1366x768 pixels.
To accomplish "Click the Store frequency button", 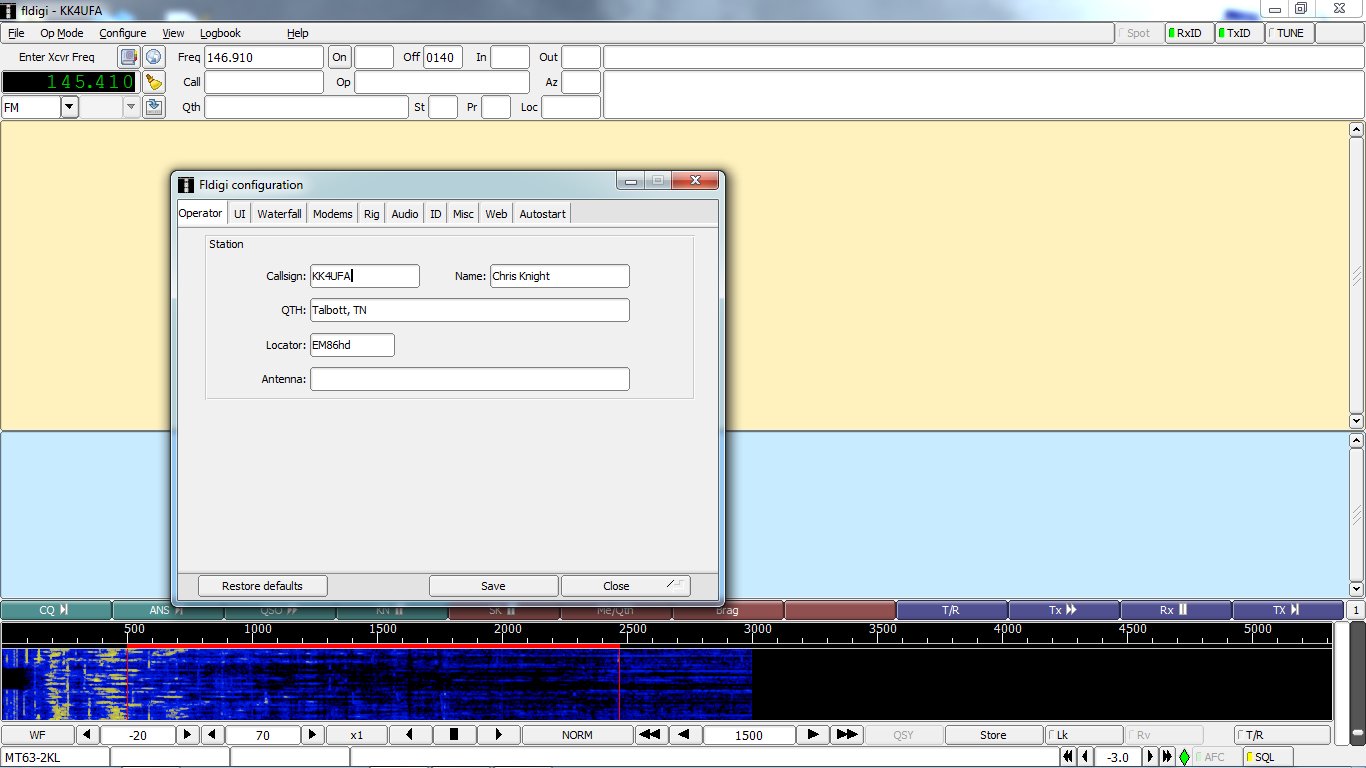I will pos(993,735).
